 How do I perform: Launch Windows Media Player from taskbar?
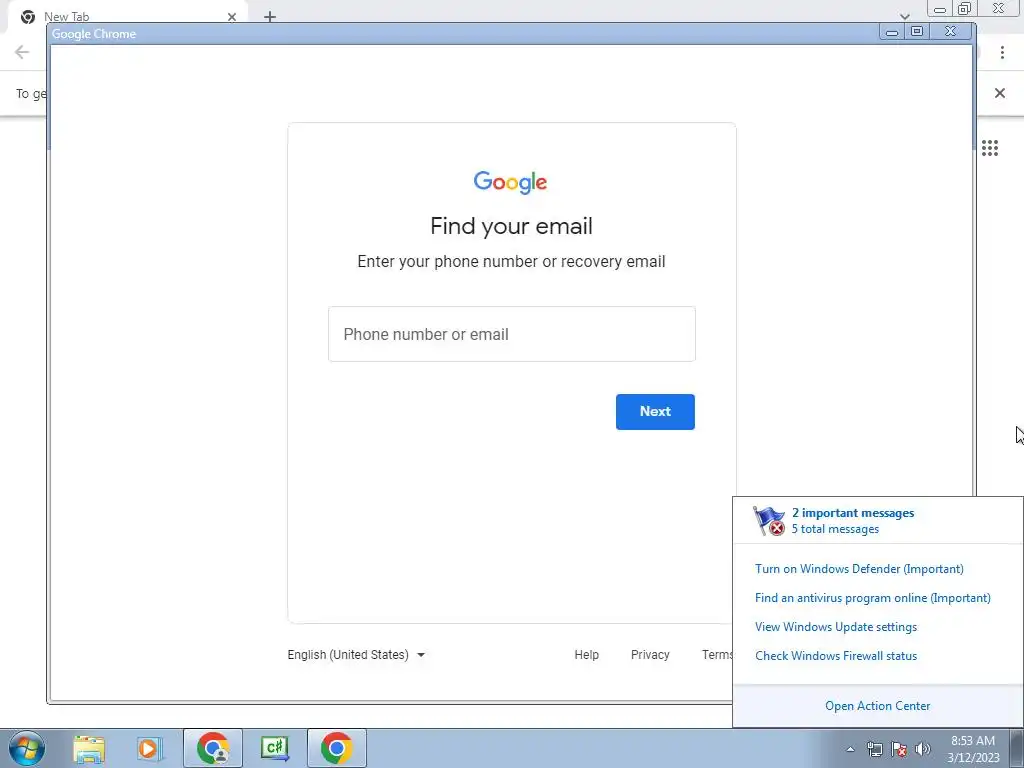tap(150, 748)
